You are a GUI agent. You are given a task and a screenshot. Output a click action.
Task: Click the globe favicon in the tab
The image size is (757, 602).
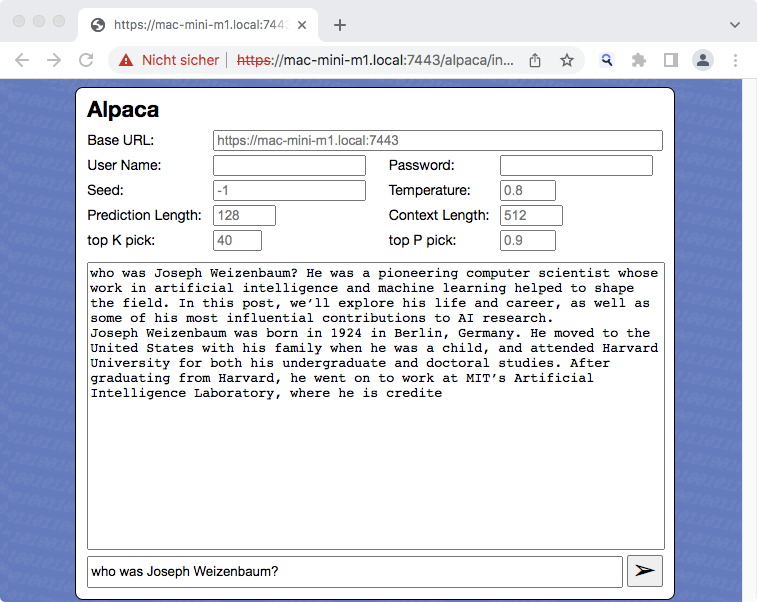[x=98, y=25]
